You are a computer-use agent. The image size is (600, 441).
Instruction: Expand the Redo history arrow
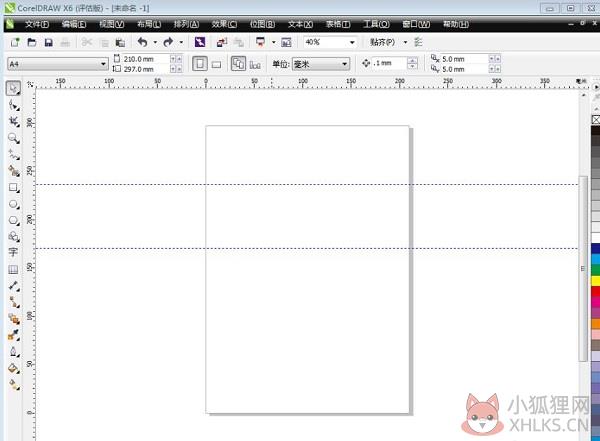click(x=181, y=42)
